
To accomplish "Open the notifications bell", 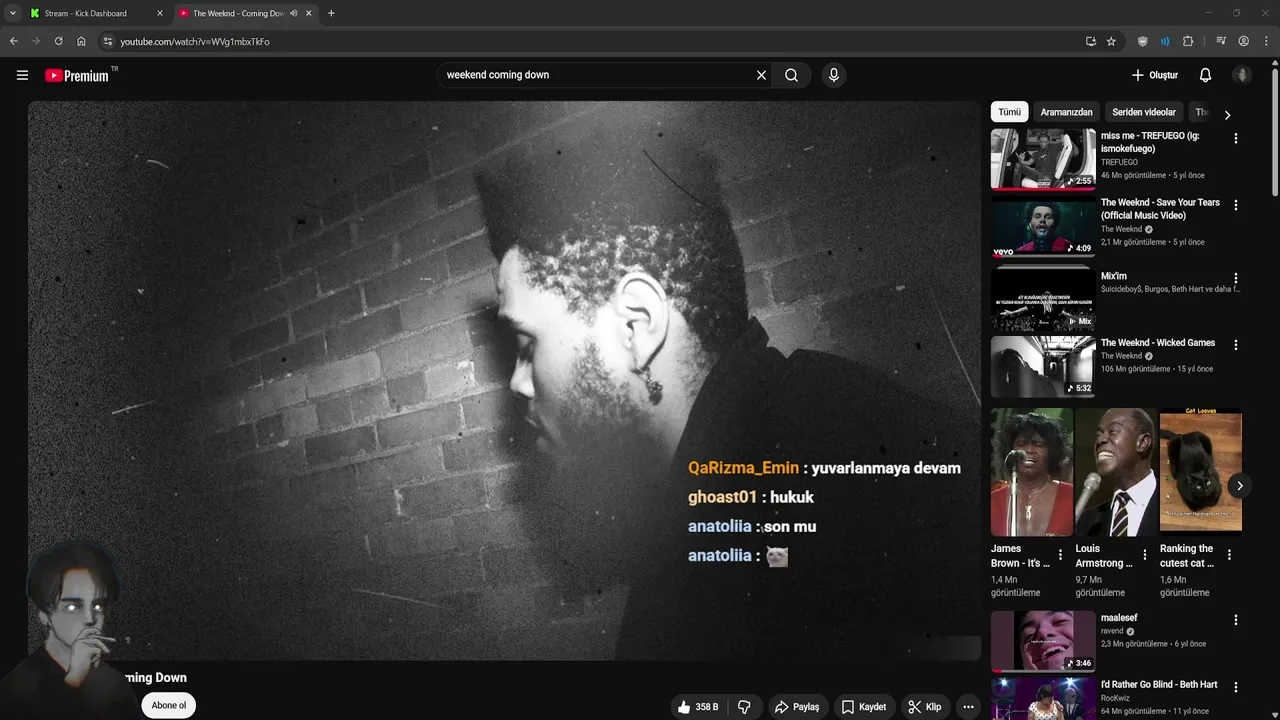I will [x=1205, y=75].
